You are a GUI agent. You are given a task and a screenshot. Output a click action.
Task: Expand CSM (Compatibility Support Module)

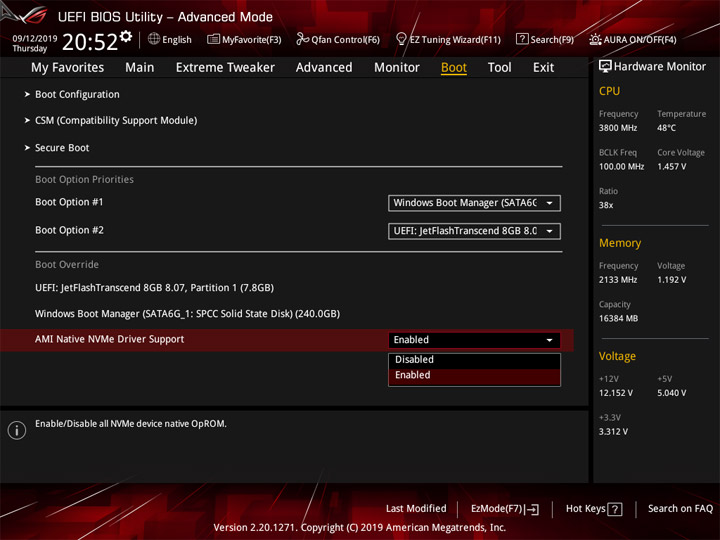(x=116, y=120)
